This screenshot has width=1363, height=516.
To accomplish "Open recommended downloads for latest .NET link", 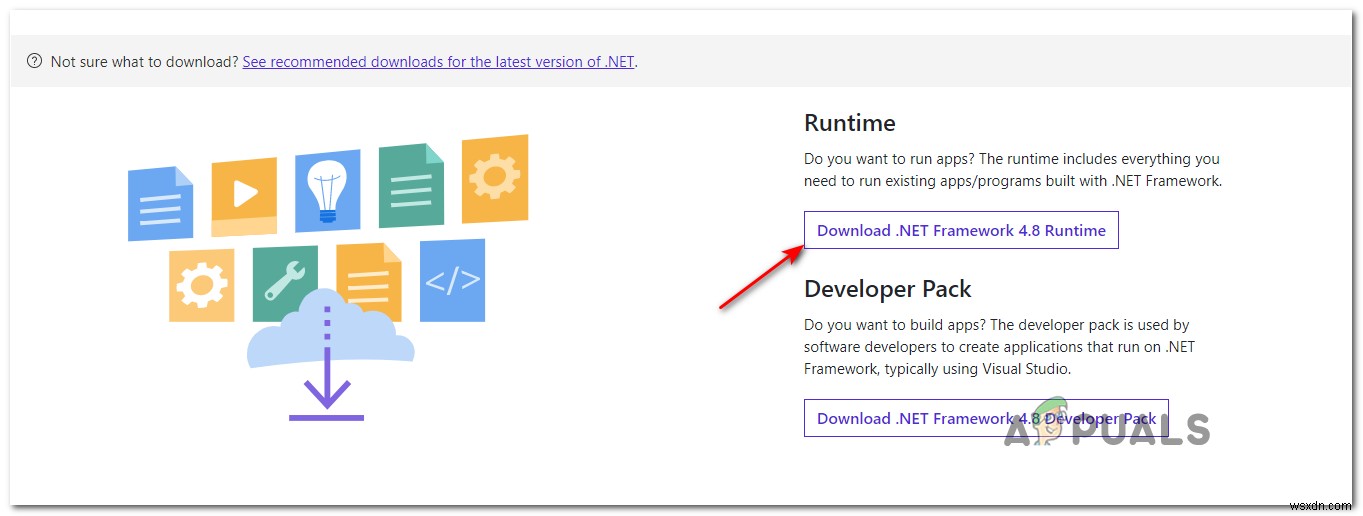I will (438, 61).
